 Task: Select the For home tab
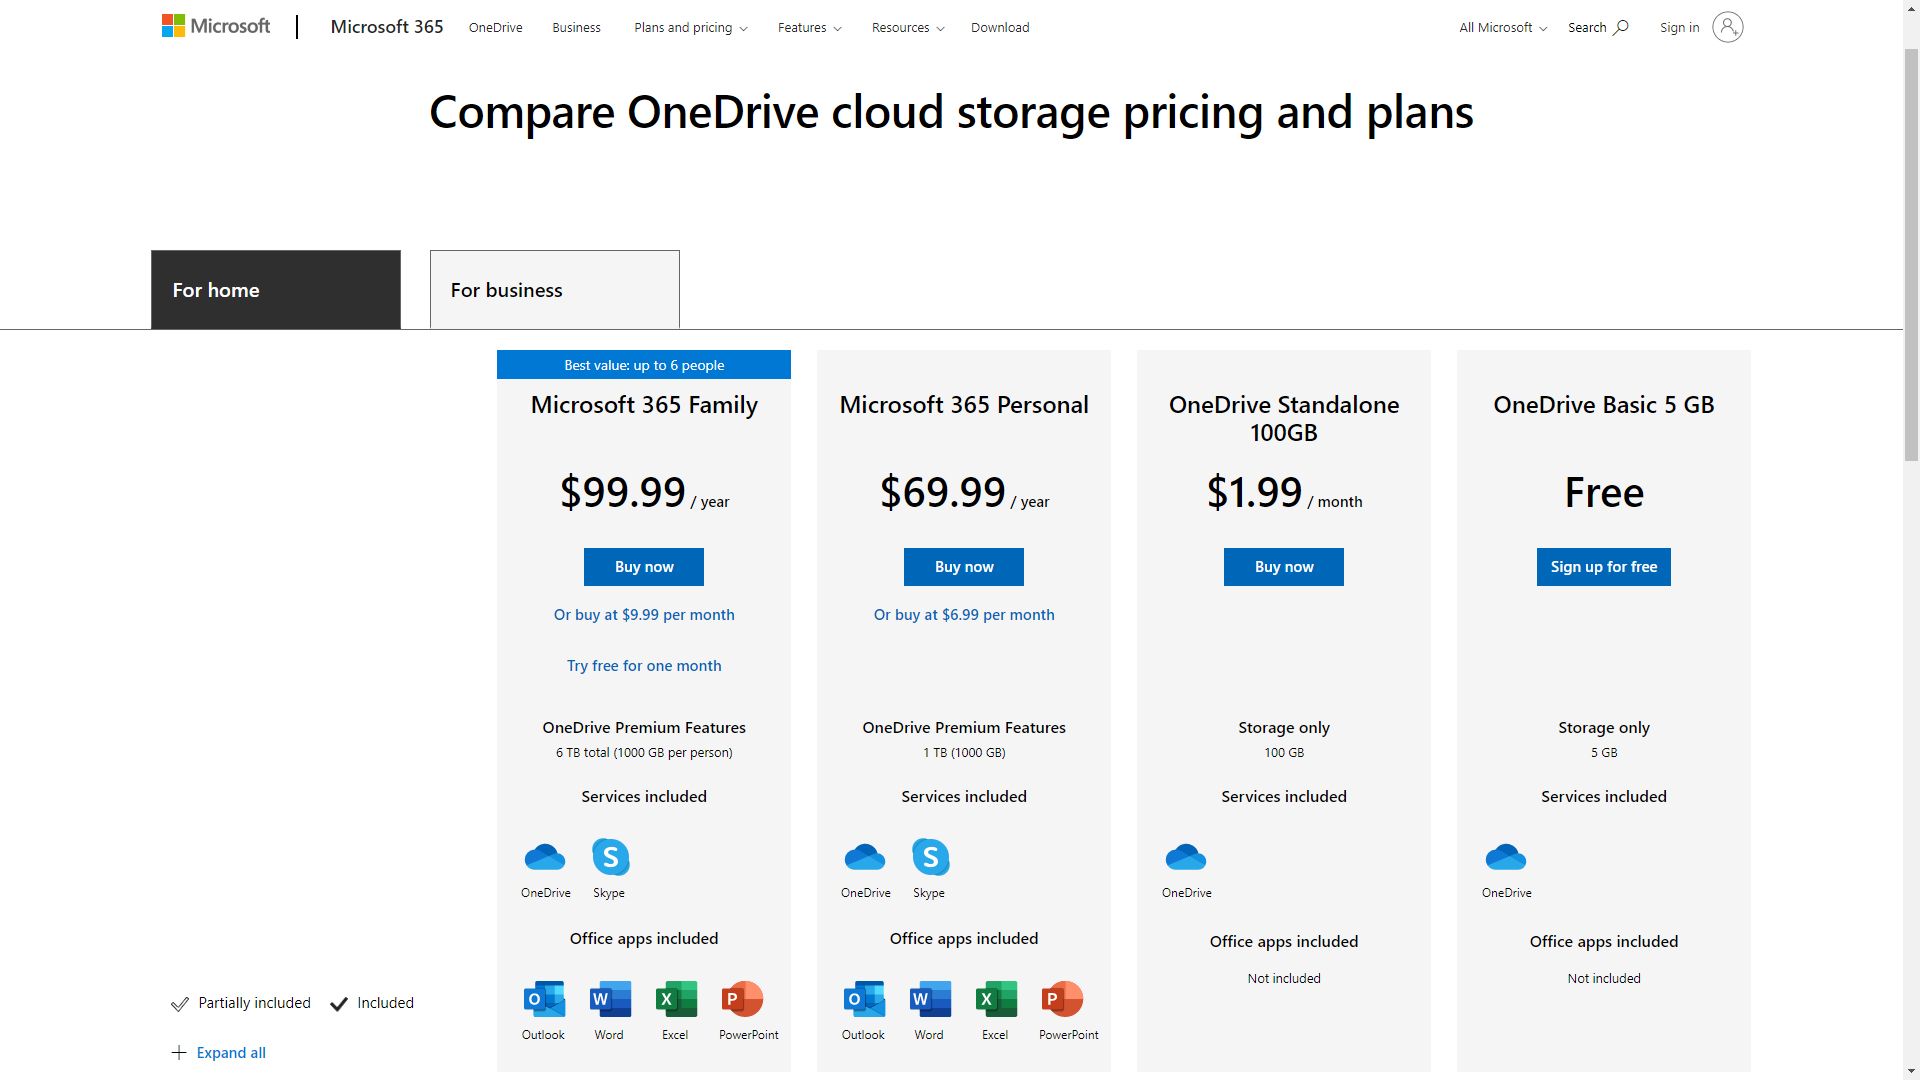pyautogui.click(x=276, y=289)
